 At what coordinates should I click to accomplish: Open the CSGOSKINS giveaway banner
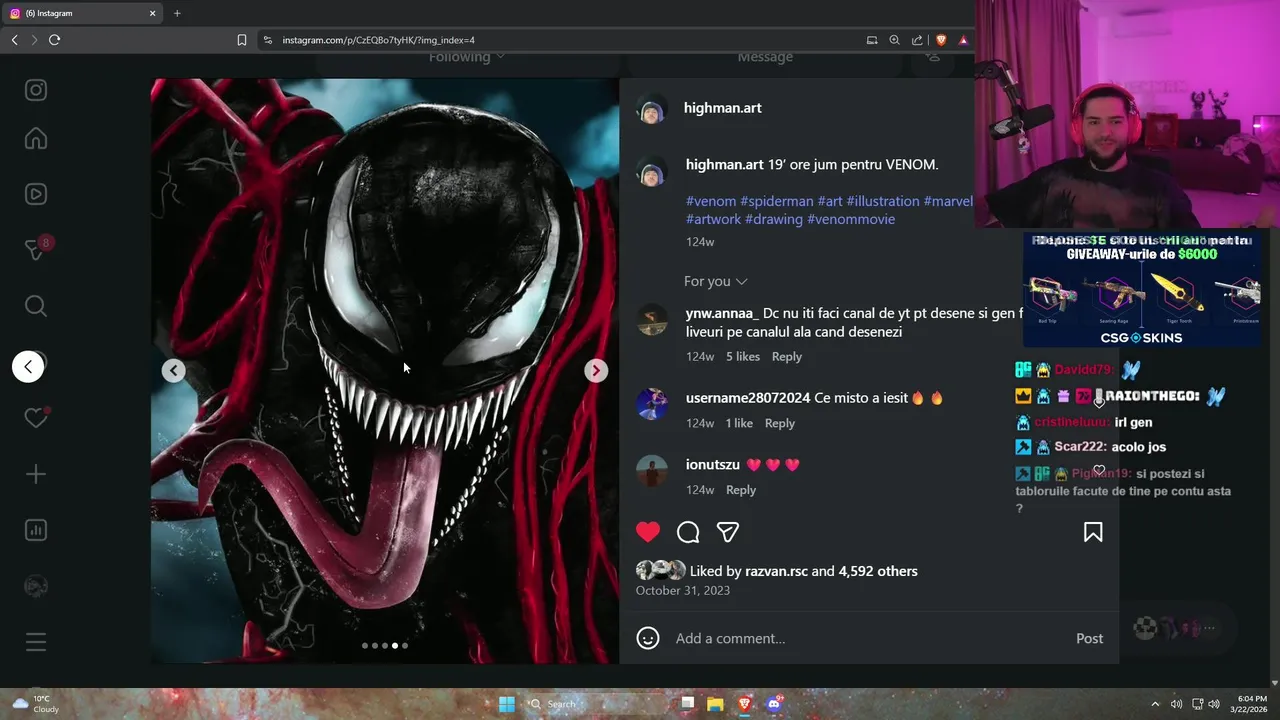[1141, 290]
